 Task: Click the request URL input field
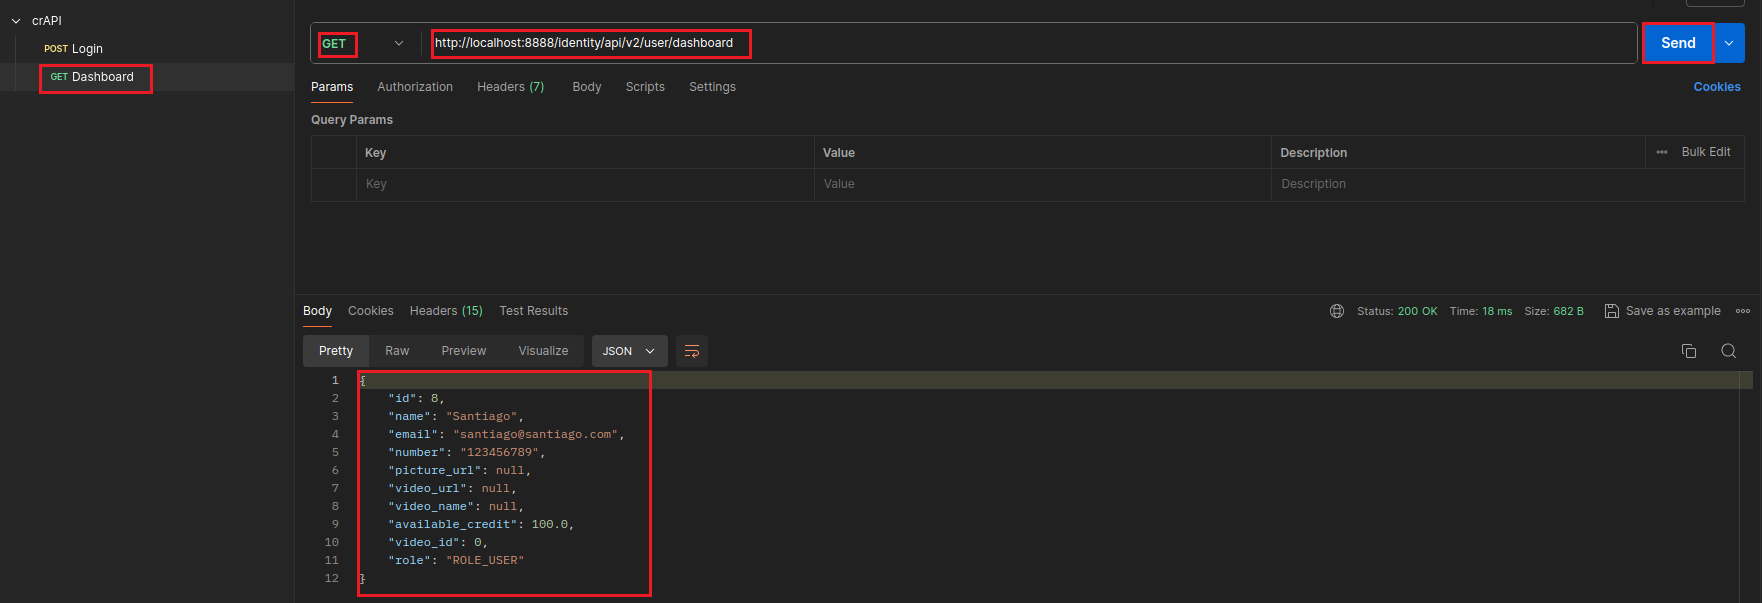[x=1000, y=43]
